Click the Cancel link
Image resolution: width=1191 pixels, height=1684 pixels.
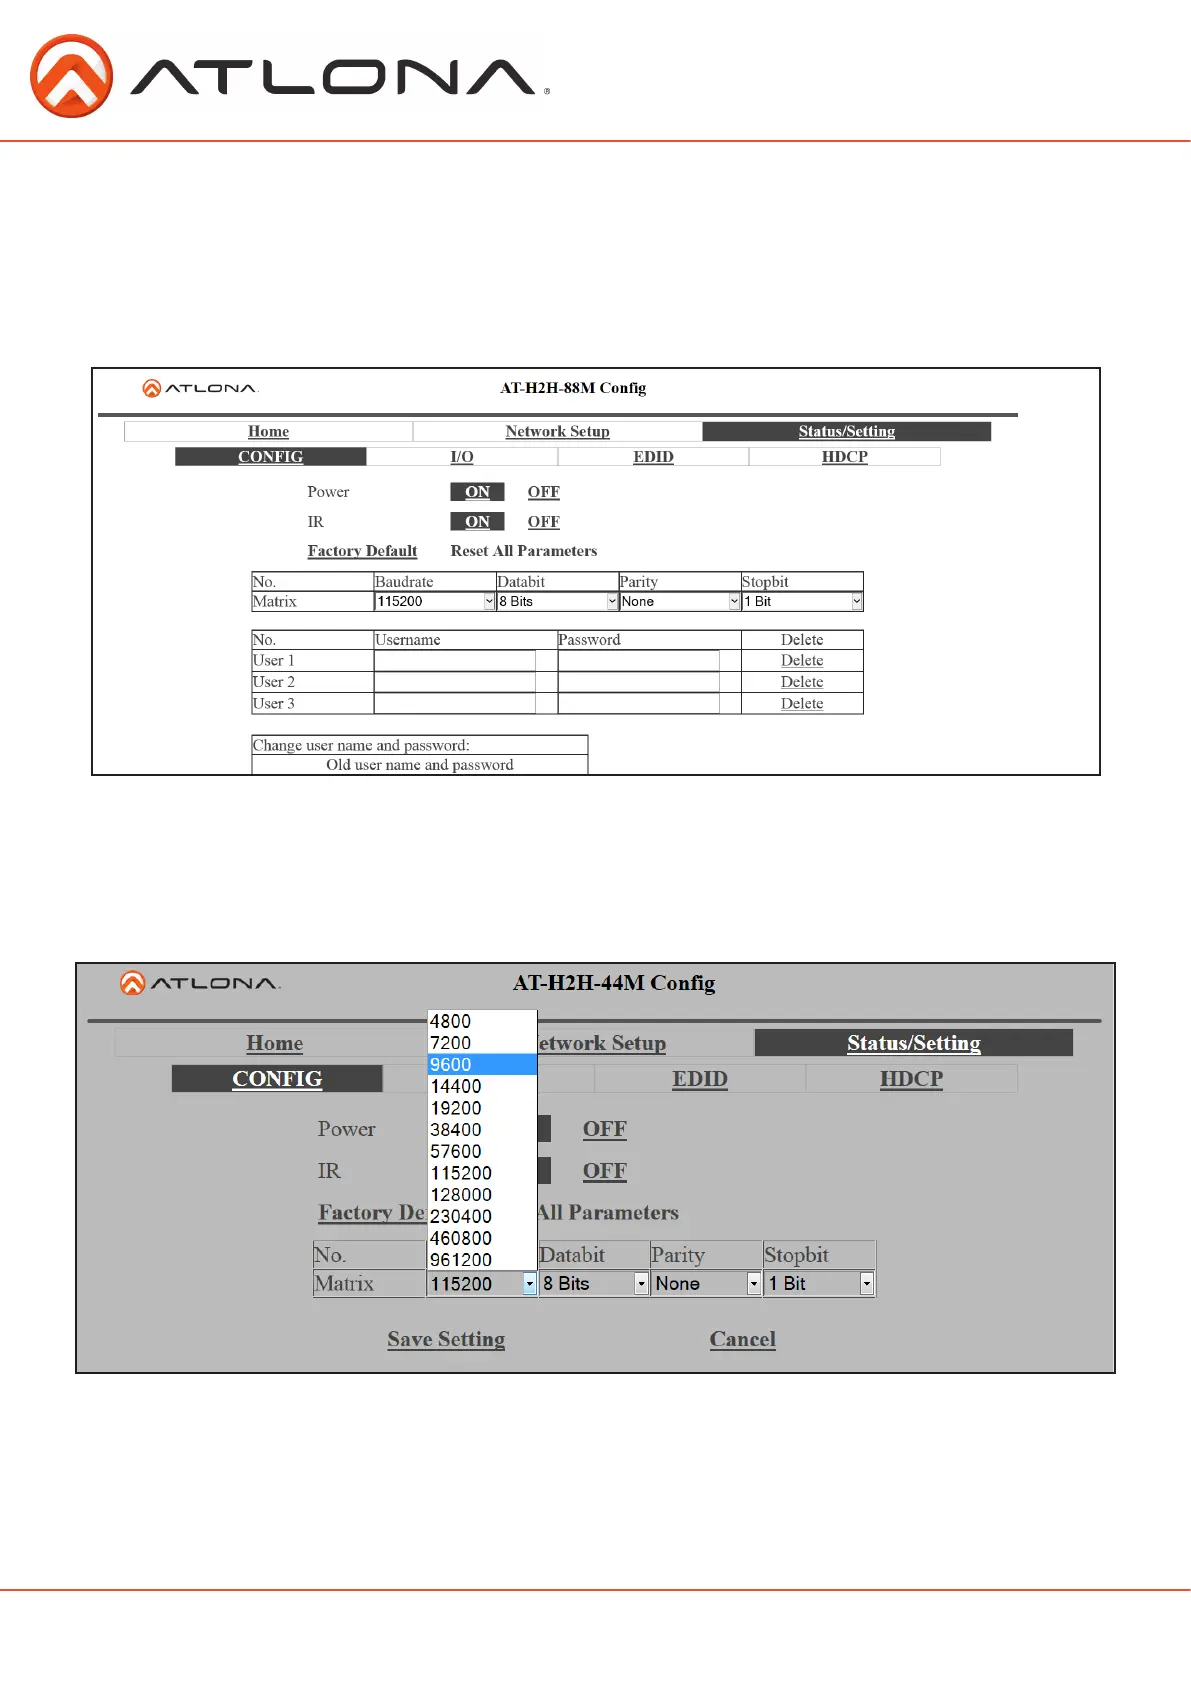click(x=742, y=1339)
